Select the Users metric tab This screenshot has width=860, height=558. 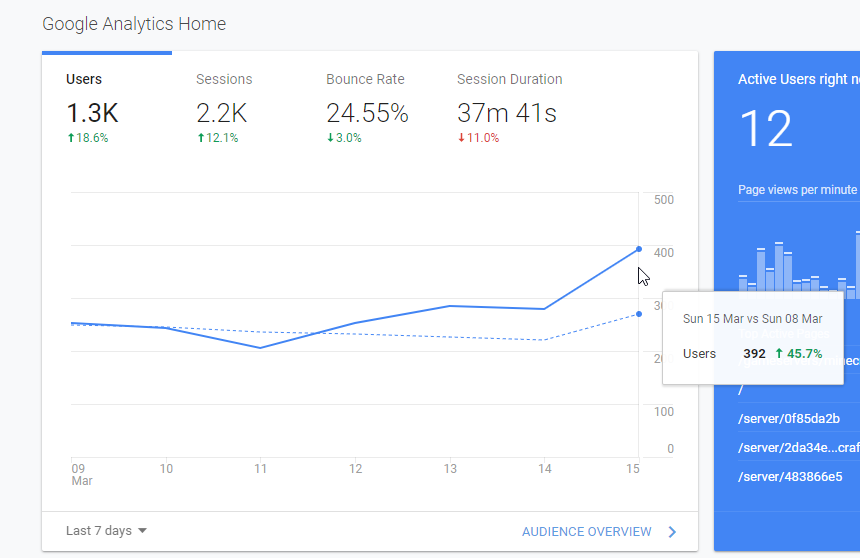85,107
